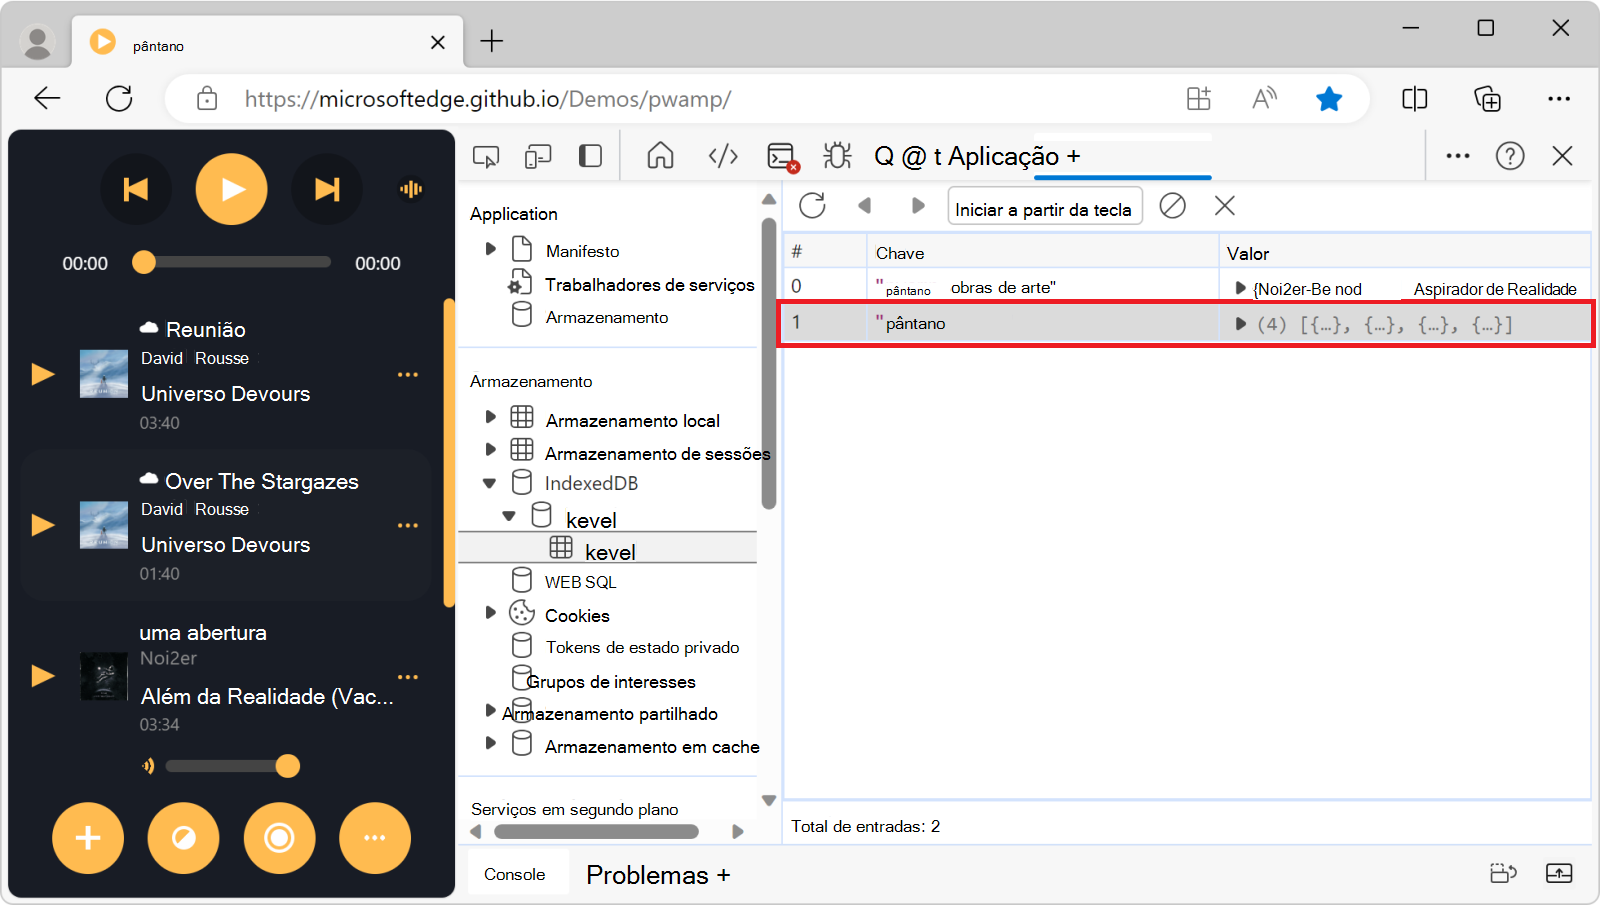Toggle the equalizer icon in the player
This screenshot has width=1600, height=905.
point(410,189)
